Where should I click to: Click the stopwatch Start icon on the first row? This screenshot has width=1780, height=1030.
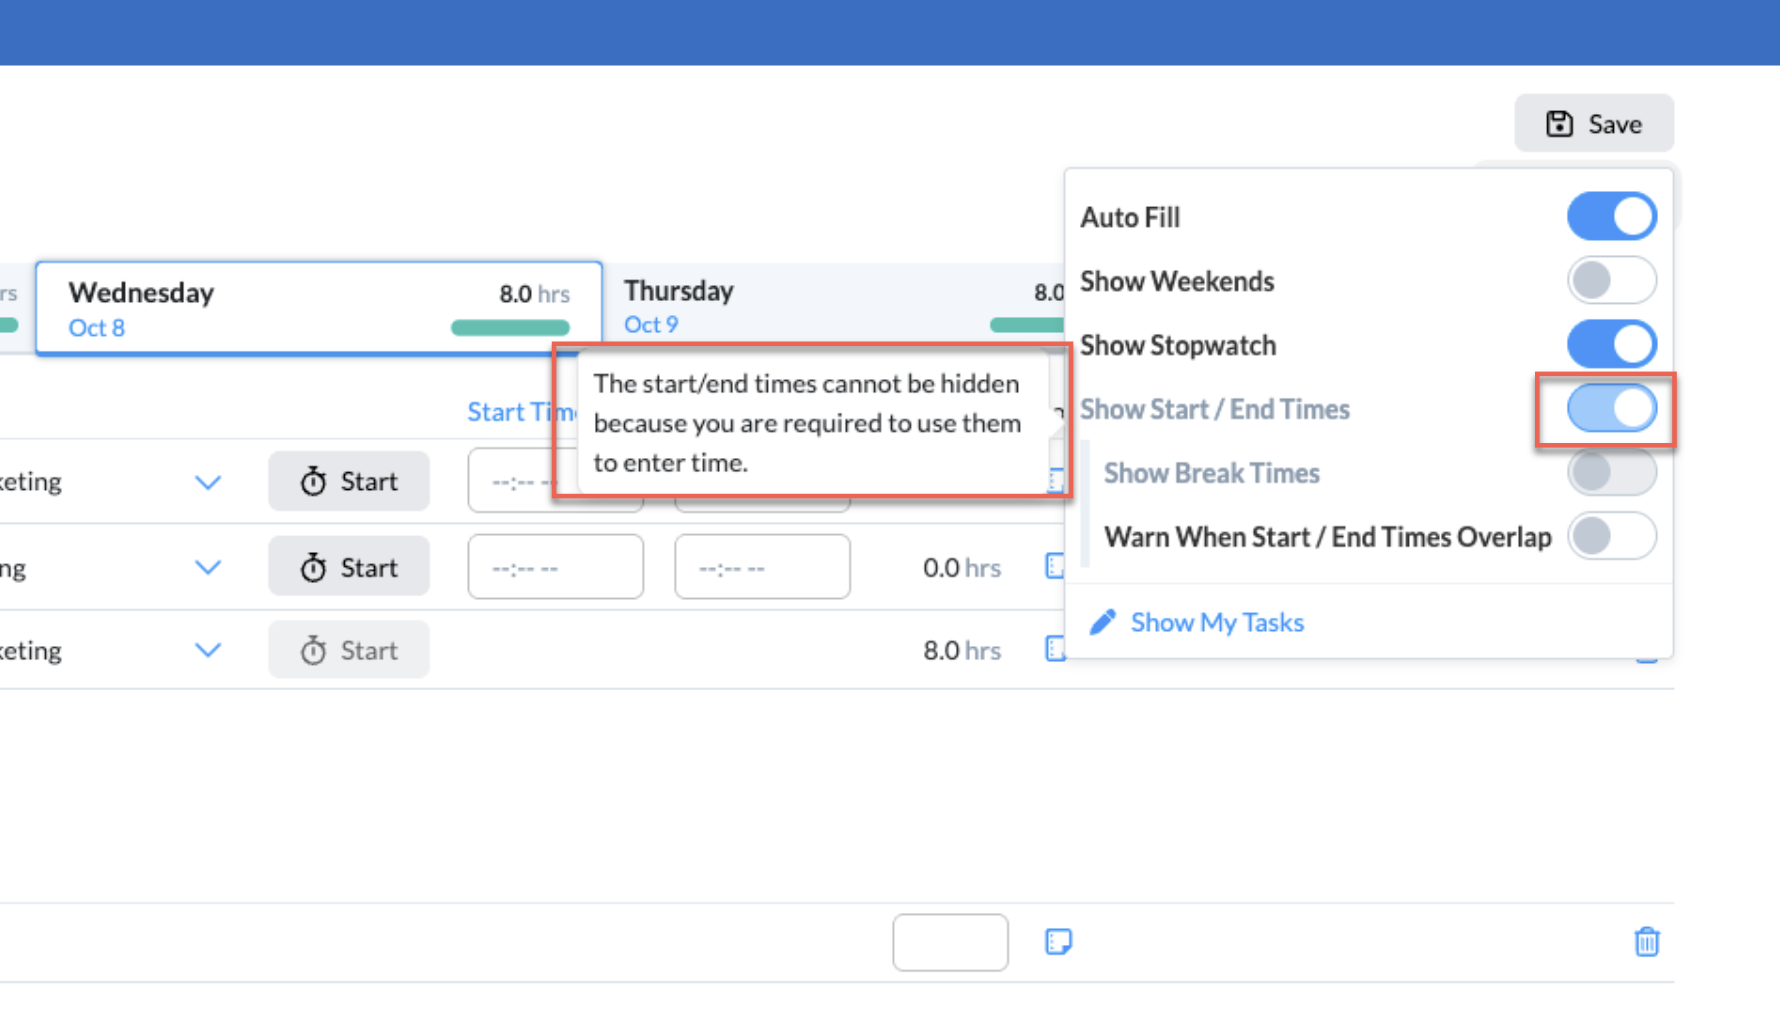311,481
